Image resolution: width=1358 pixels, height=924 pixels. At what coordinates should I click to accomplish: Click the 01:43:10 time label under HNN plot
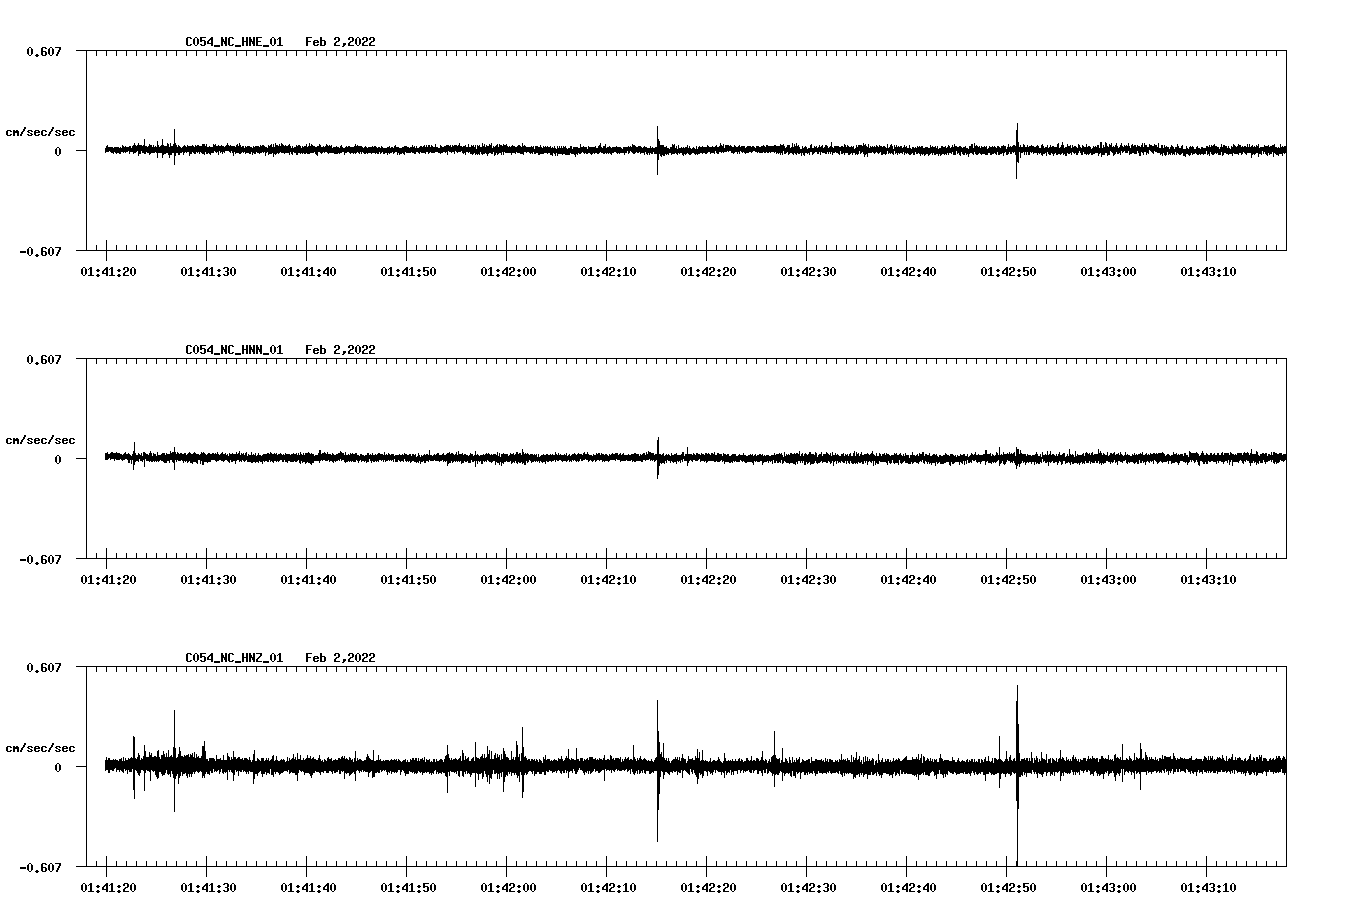[x=1208, y=580]
